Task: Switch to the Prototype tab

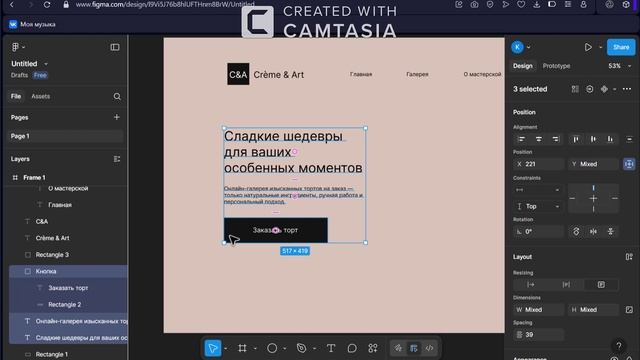Action: (x=556, y=66)
